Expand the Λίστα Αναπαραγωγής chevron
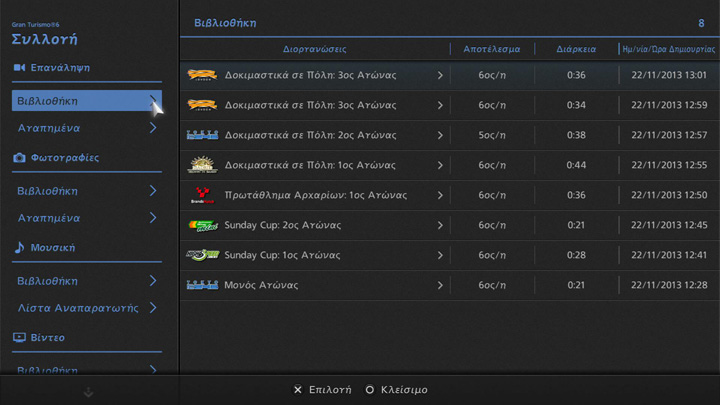The height and width of the screenshot is (405, 720). [153, 308]
